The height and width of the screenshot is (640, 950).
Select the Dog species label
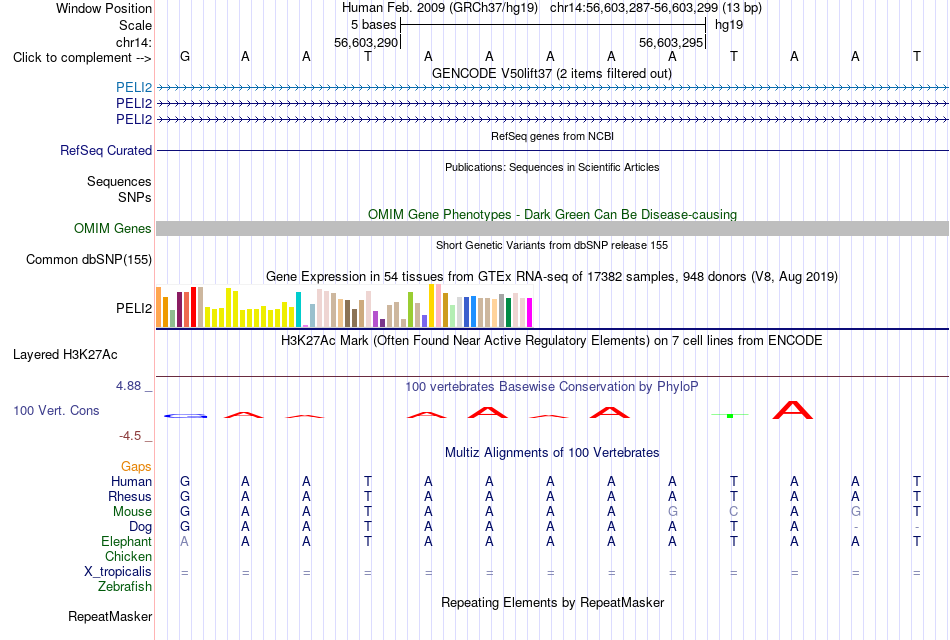(x=140, y=527)
